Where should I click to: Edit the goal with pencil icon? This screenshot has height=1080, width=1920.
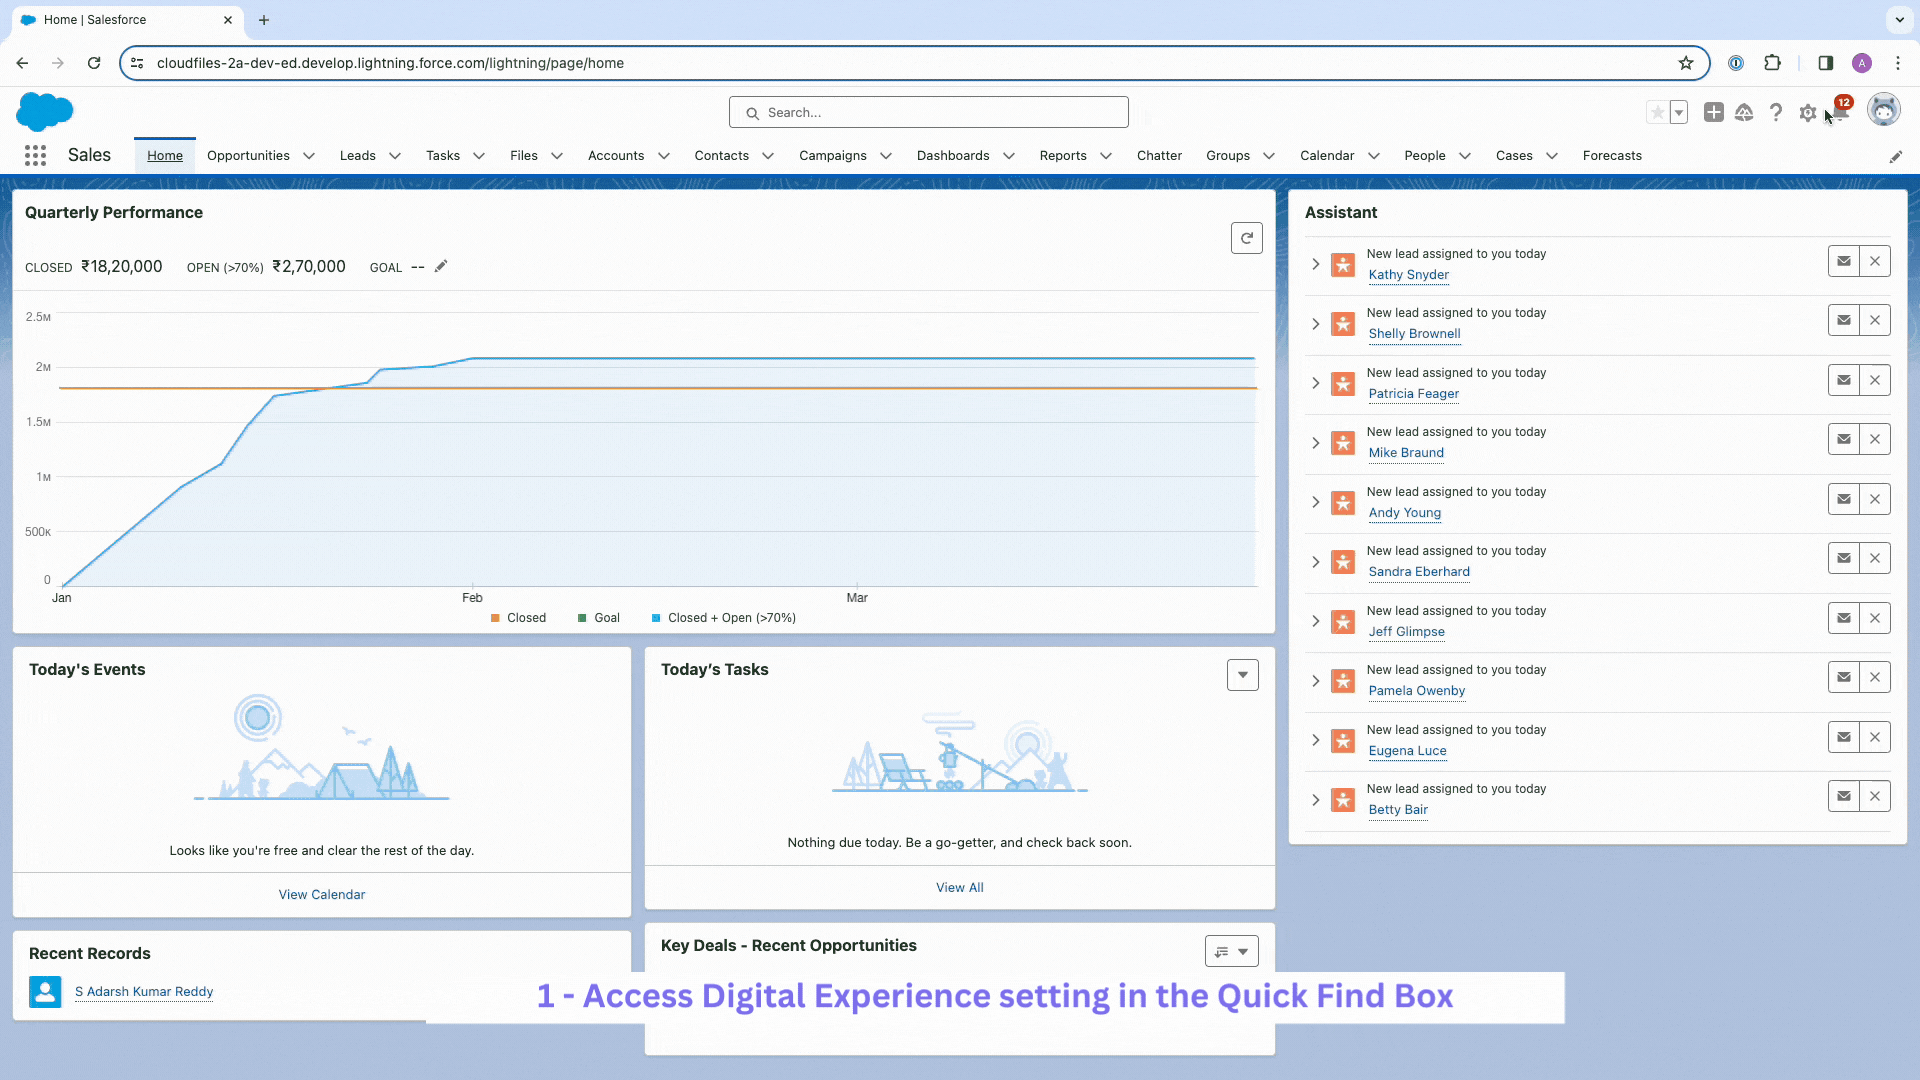click(x=440, y=266)
